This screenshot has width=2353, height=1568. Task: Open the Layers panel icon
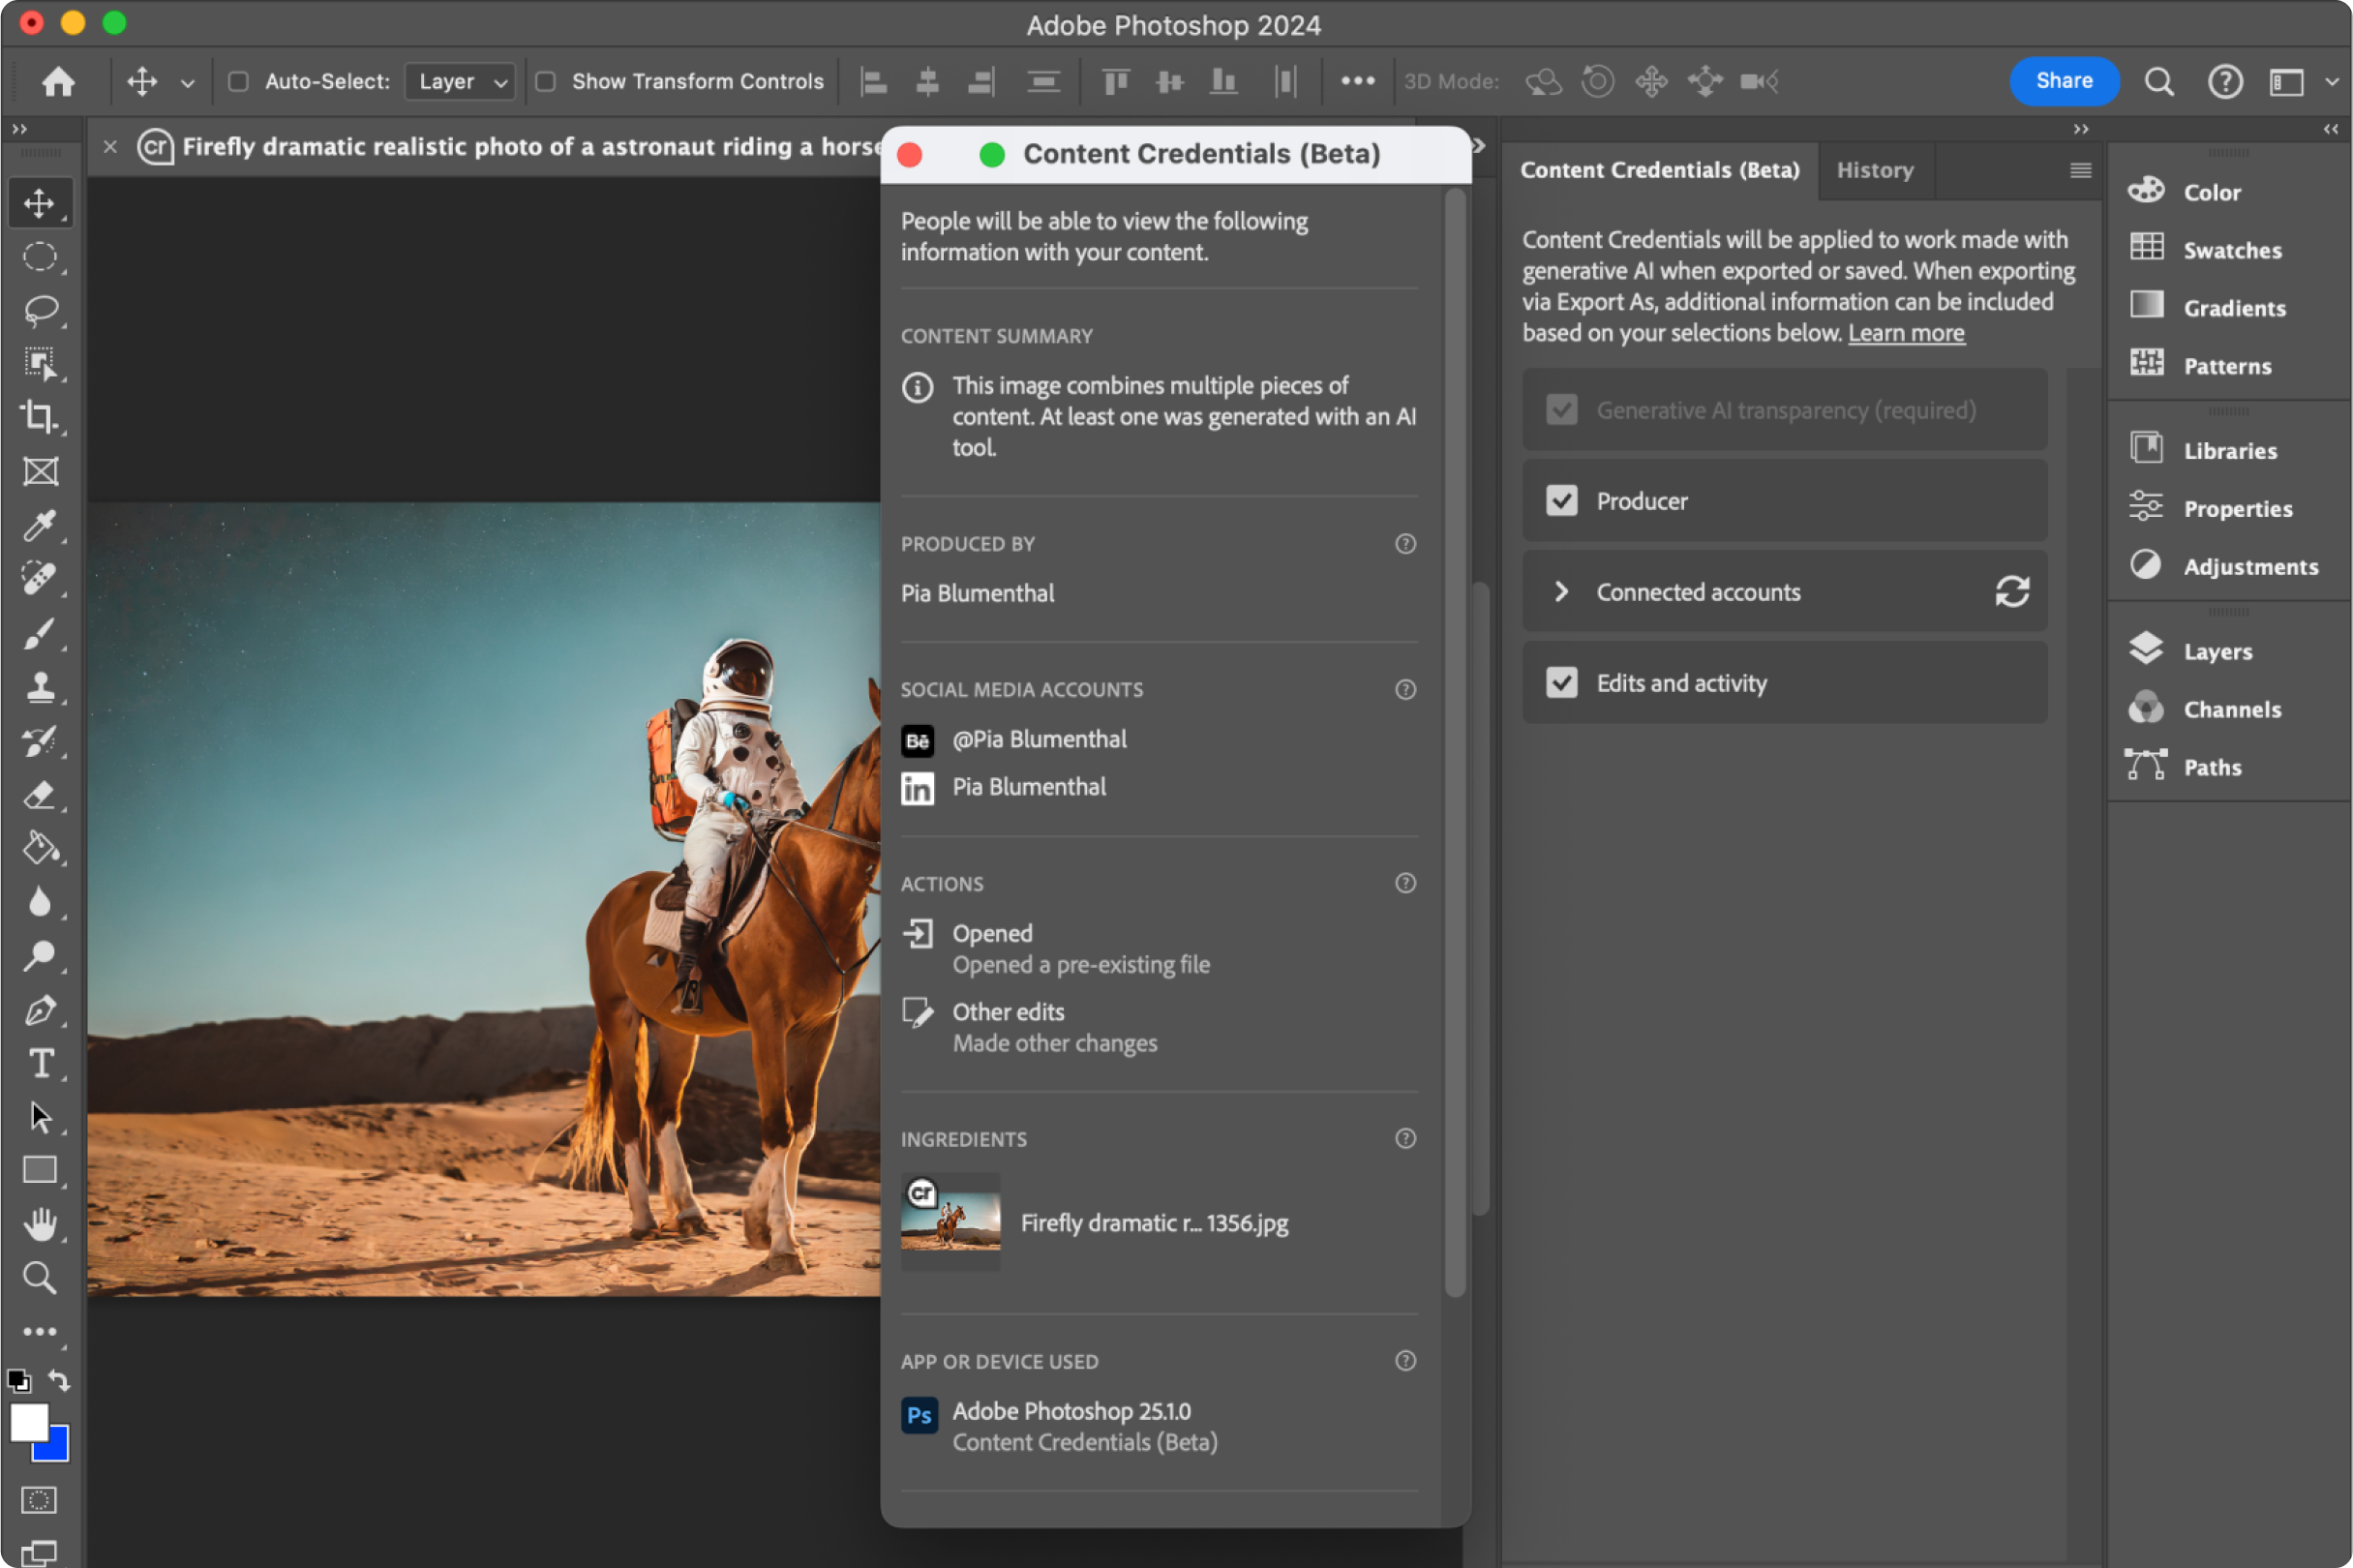2146,651
